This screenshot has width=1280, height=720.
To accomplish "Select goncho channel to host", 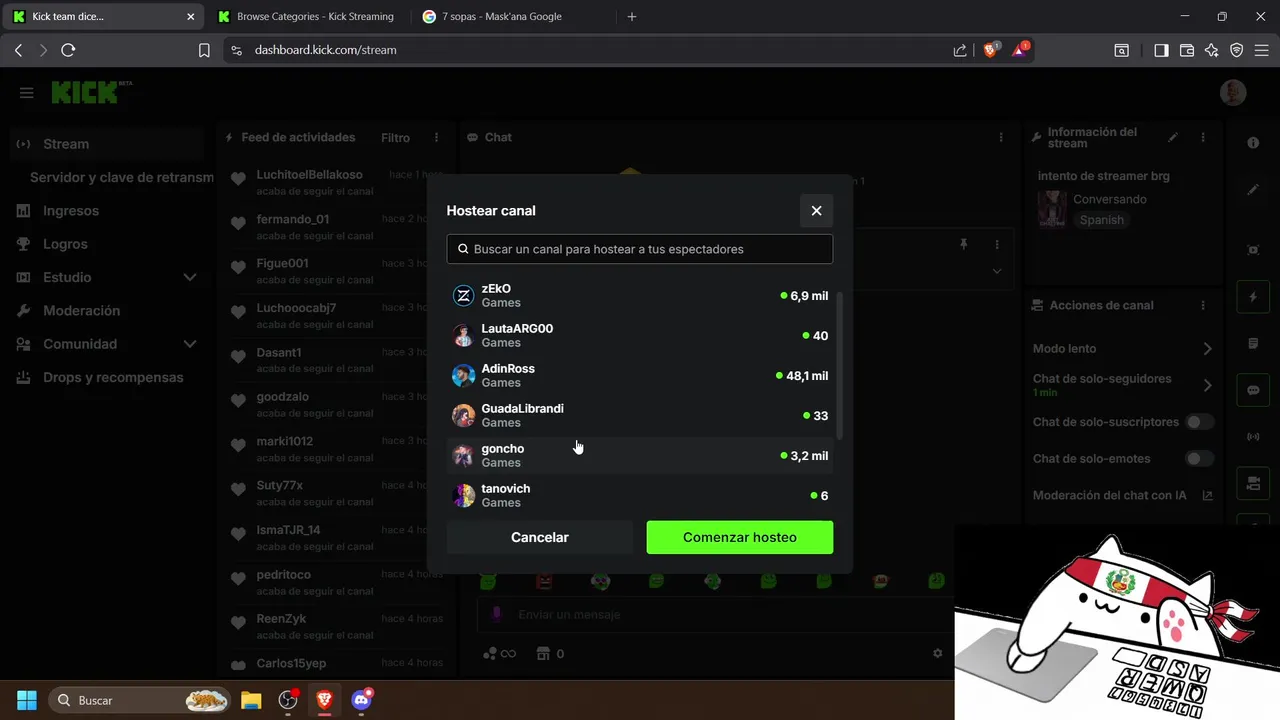I will [640, 456].
